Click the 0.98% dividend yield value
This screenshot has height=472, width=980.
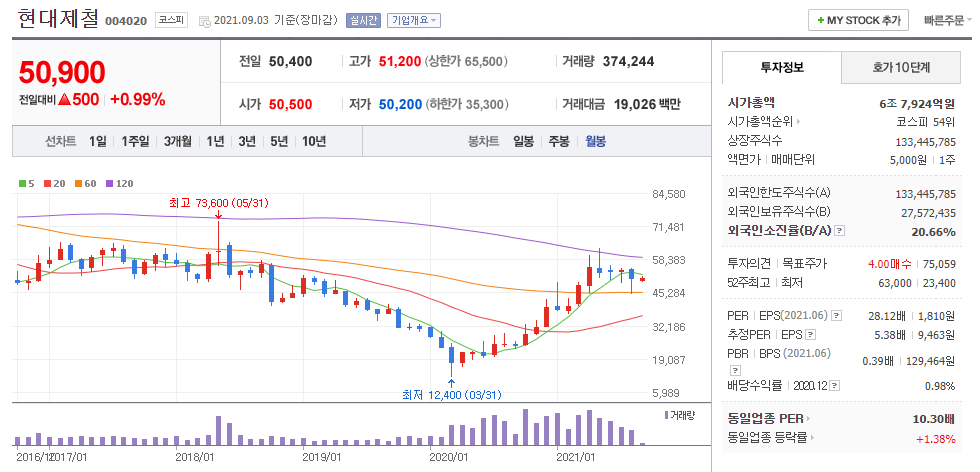(940, 386)
